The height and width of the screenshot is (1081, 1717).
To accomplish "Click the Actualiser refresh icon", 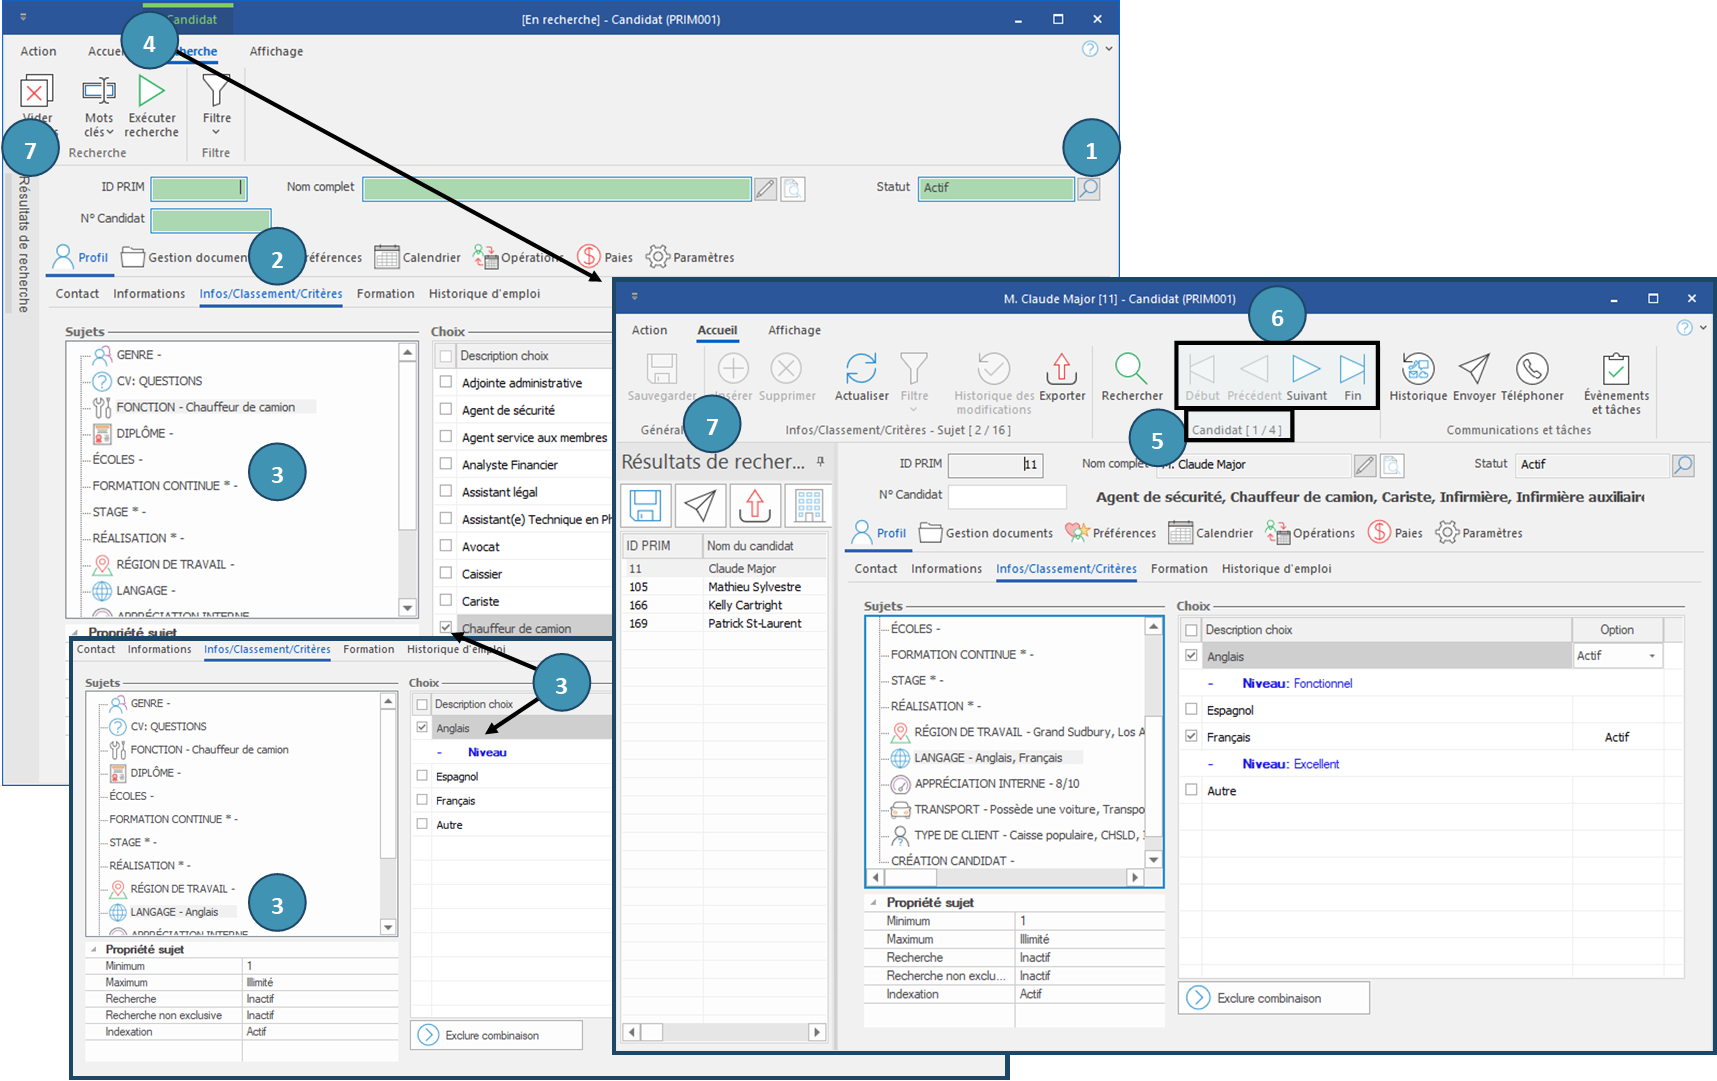I will [x=861, y=370].
